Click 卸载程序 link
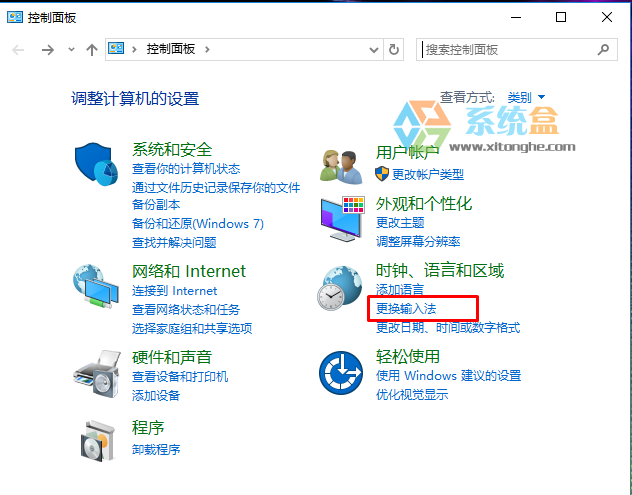The image size is (632, 495). (x=156, y=449)
